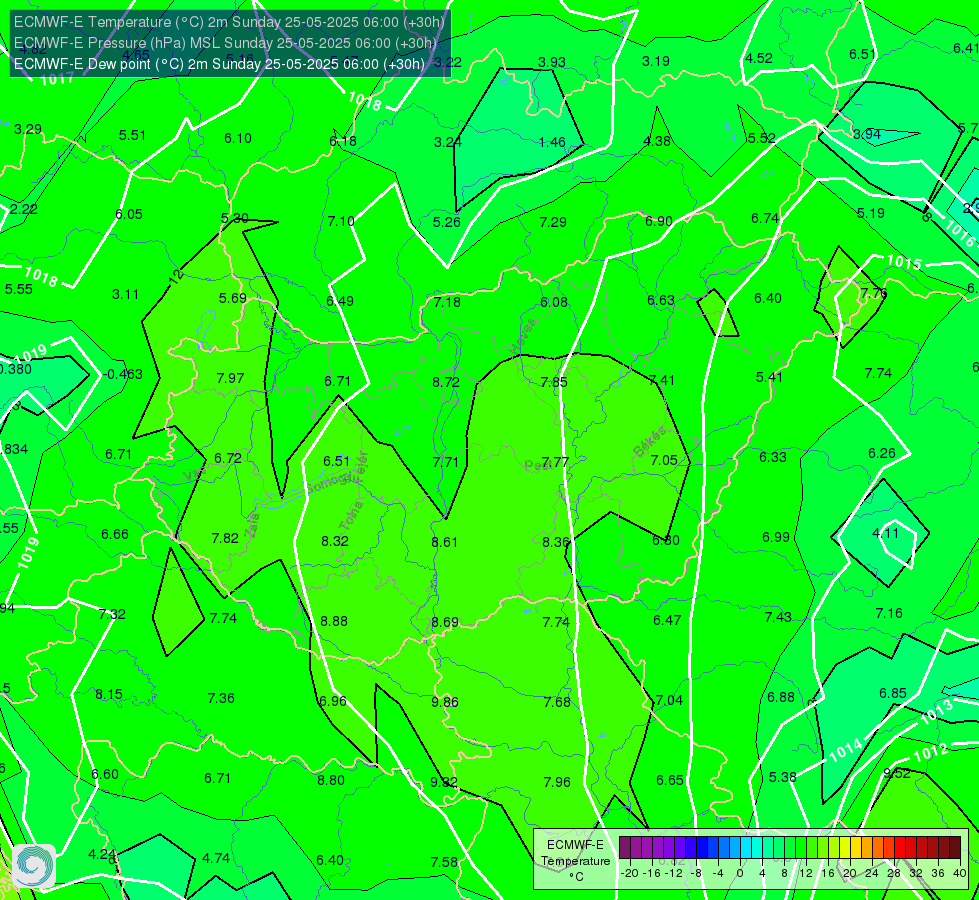Viewport: 979px width, 900px height.
Task: Click the cyan 0°C legend swatch
Action: pyautogui.click(x=746, y=848)
